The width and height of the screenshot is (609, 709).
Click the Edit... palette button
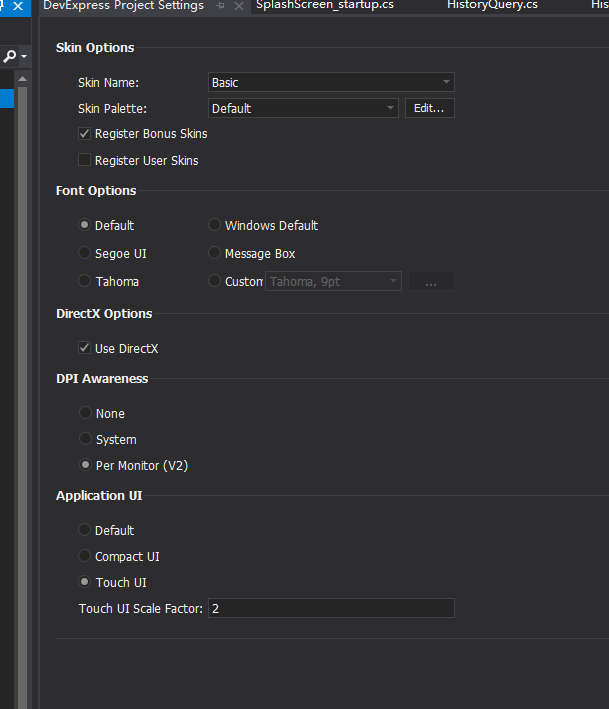430,108
